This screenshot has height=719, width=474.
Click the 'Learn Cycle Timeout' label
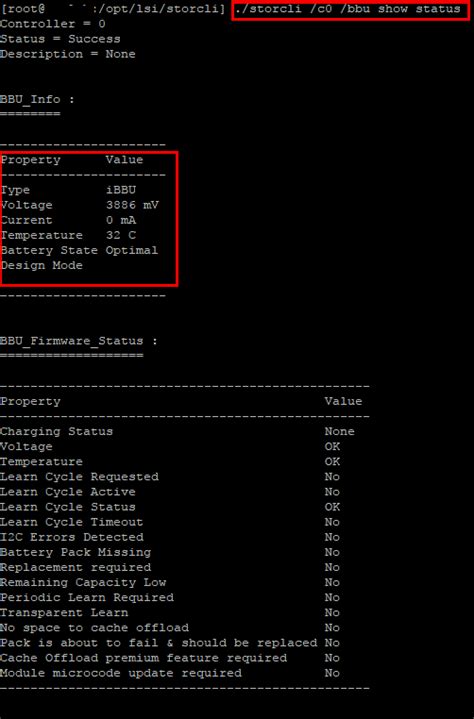click(72, 522)
